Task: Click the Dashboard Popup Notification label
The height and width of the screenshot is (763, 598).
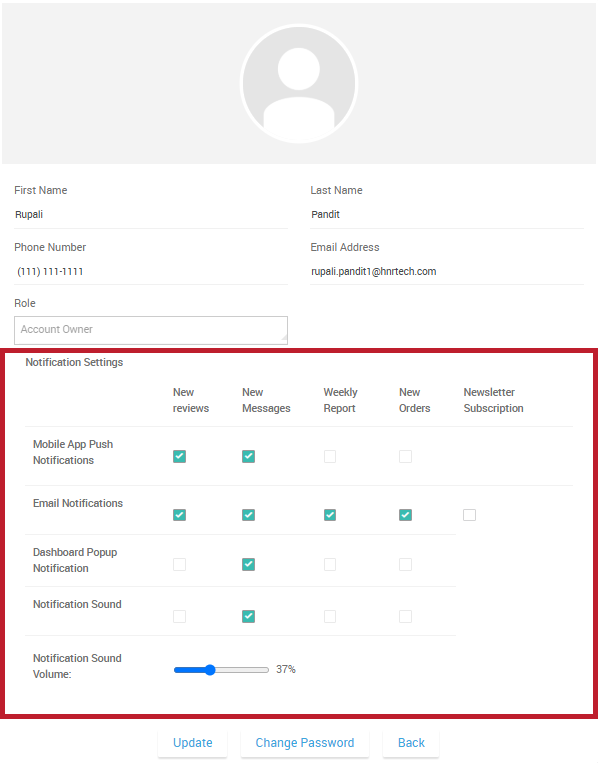Action: click(x=75, y=560)
